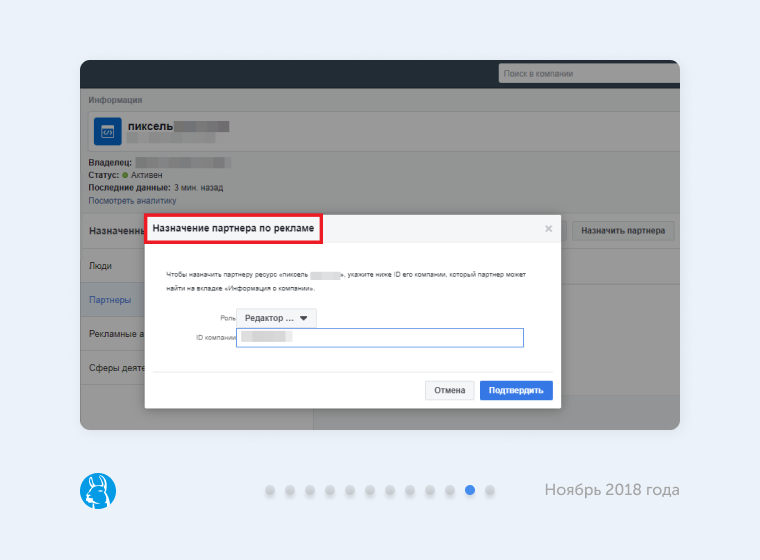The image size is (760, 560).
Task: Click the Назначить партнера button
Action: 623,231
